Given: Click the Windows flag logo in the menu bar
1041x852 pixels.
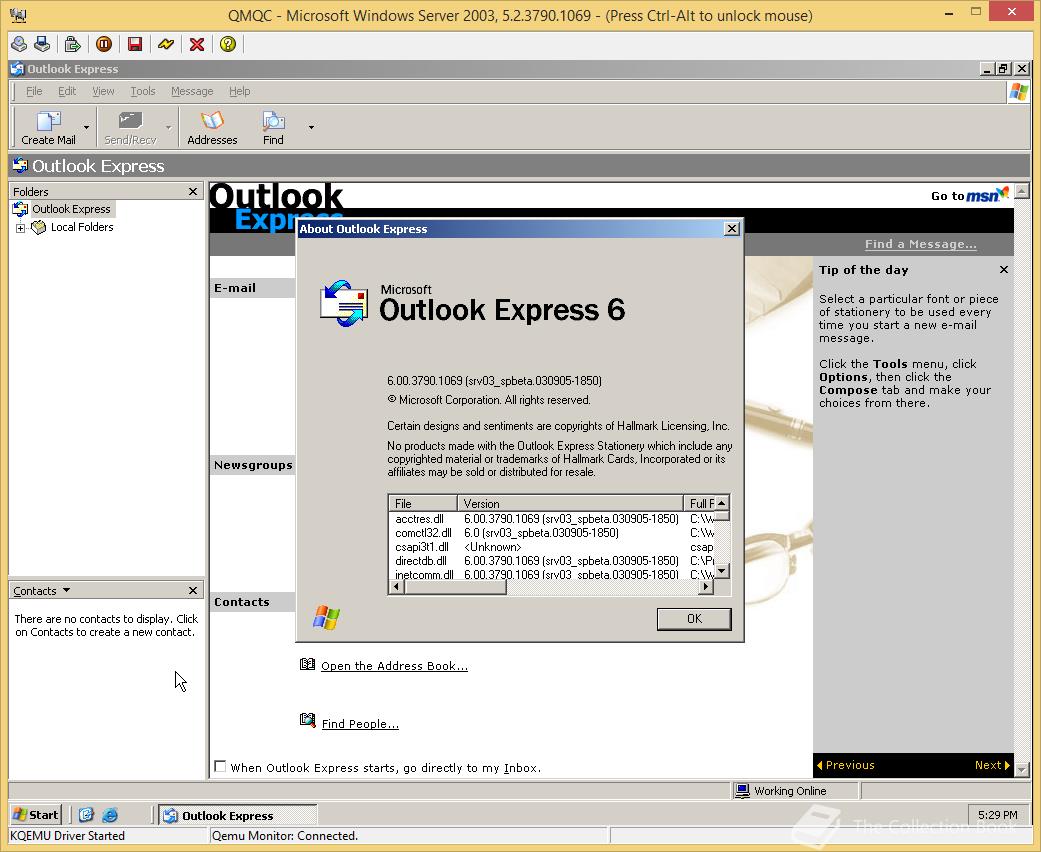Looking at the screenshot, I should click(1018, 92).
